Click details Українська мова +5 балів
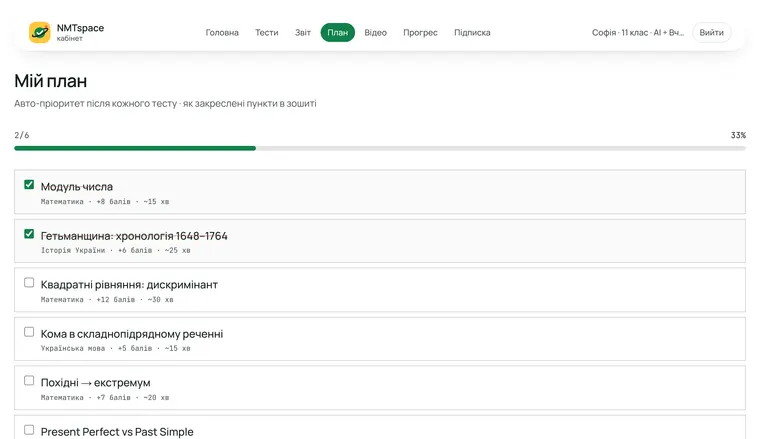Image resolution: width=760 pixels, height=439 pixels. [x=115, y=348]
